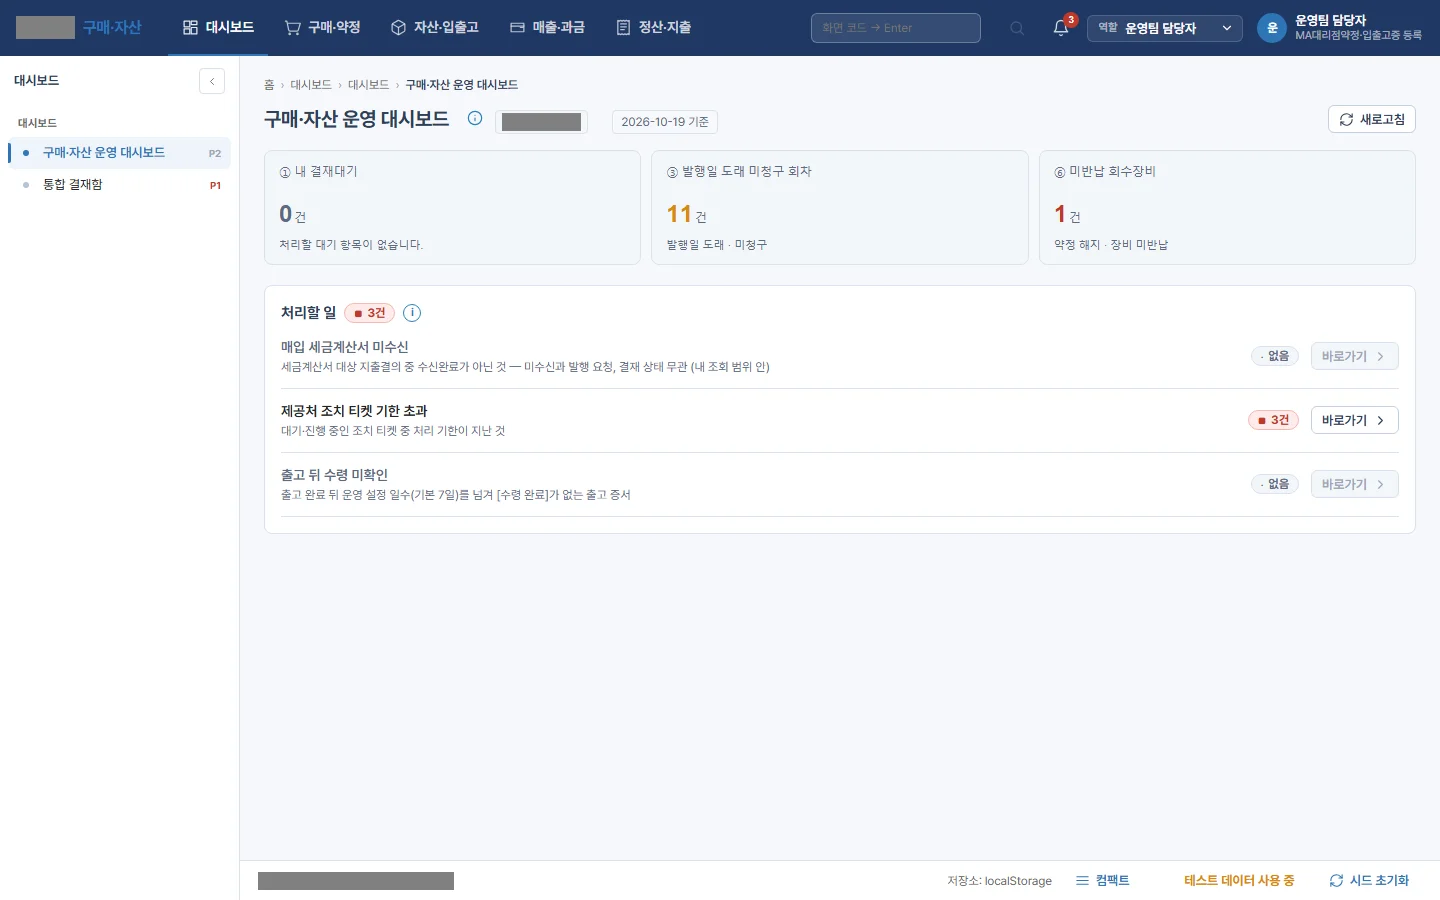Click 바로가기 for 매입 세금계산서 미수신
Viewport: 1440px width, 900px height.
coord(1354,356)
